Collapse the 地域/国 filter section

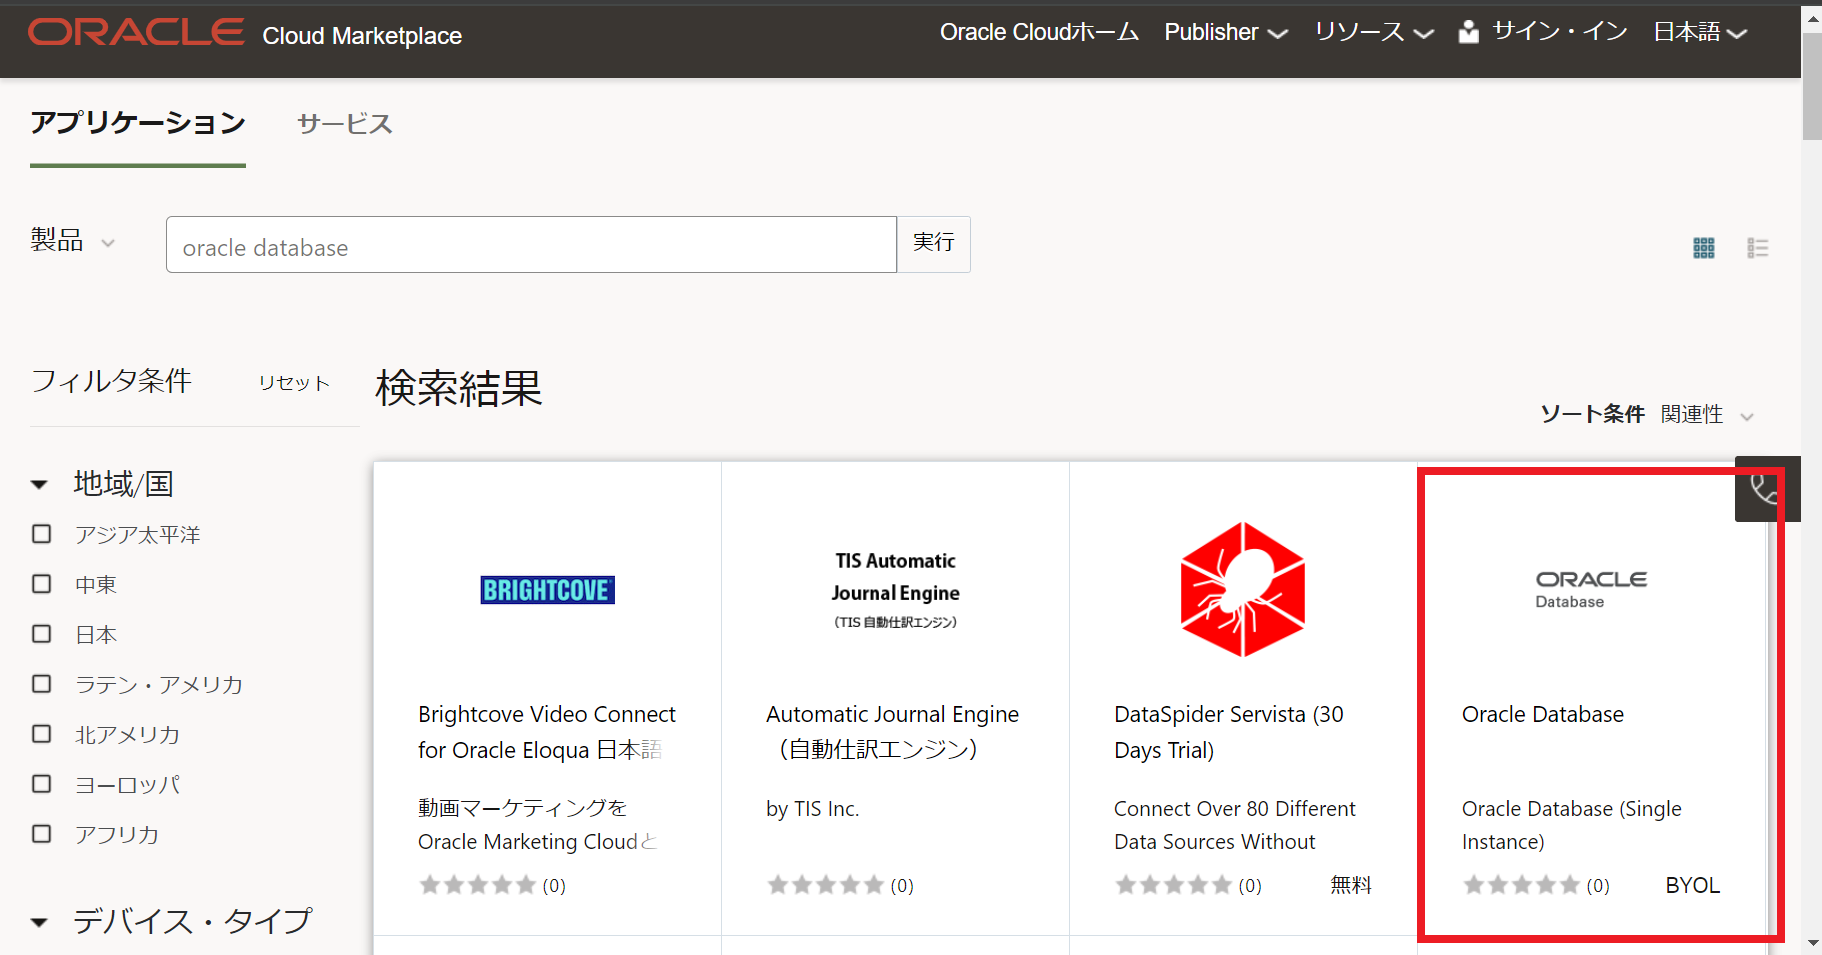point(38,483)
